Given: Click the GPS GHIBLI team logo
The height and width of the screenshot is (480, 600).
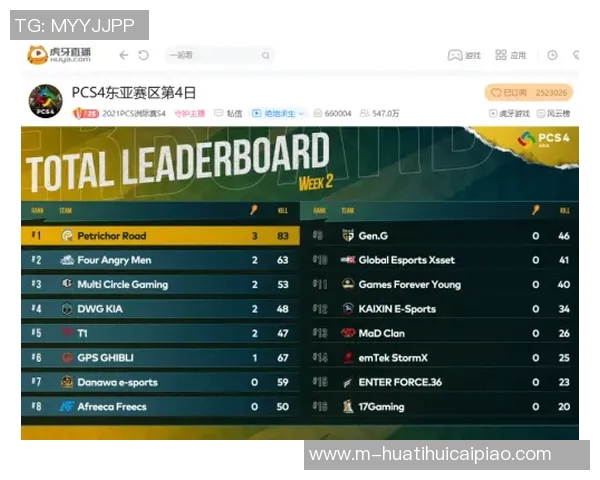Looking at the screenshot, I should (x=67, y=358).
